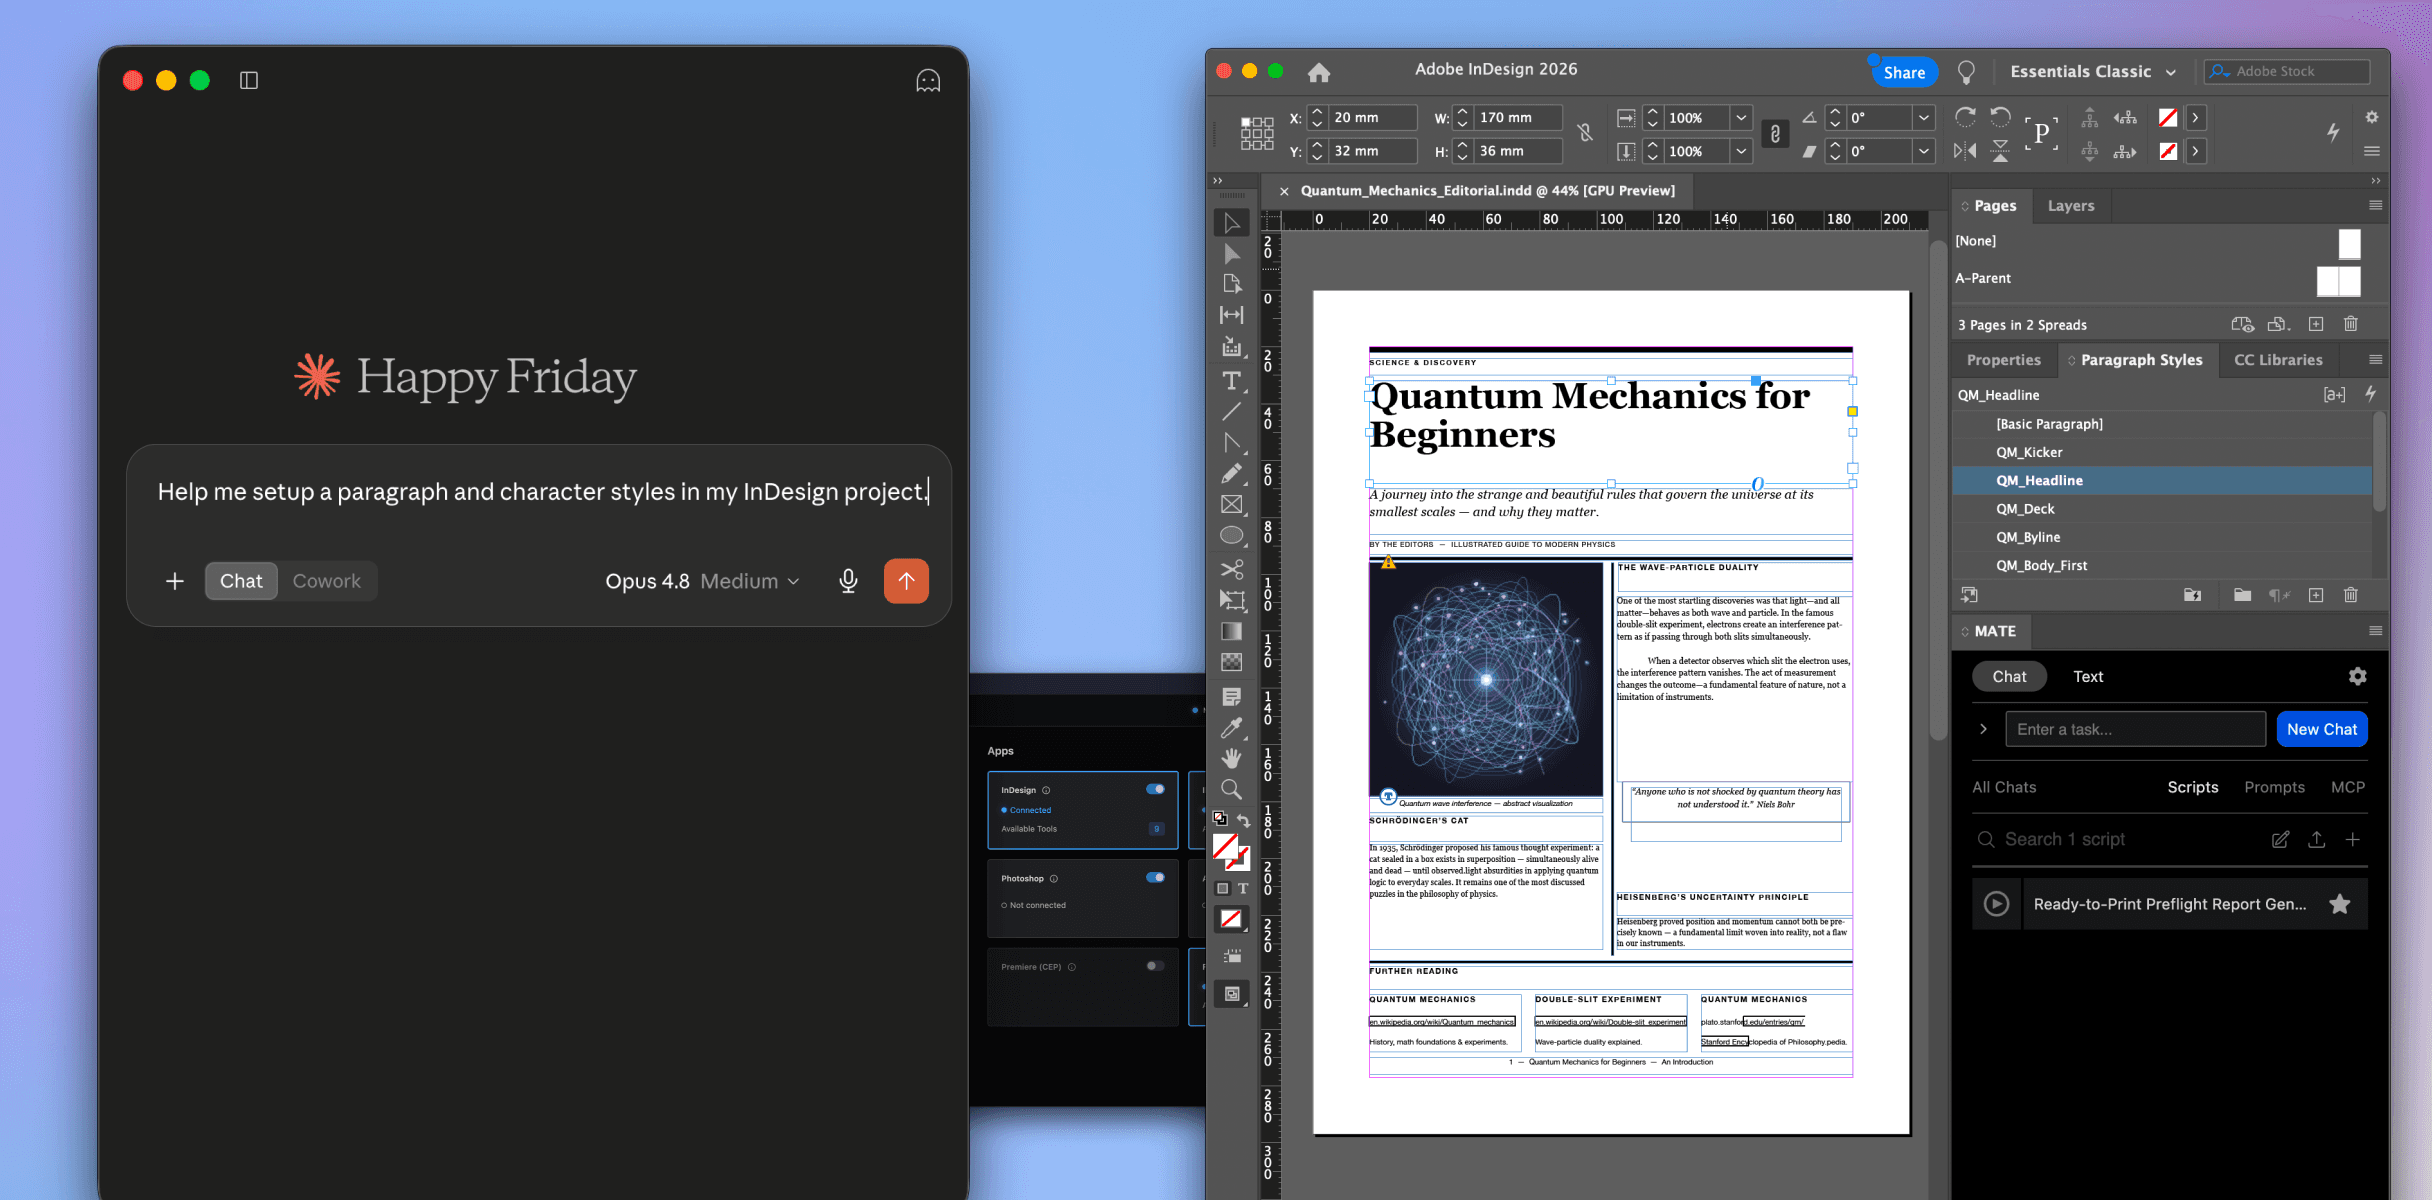2432x1200 pixels.
Task: Open All Chats in MATE
Action: (x=2004, y=787)
